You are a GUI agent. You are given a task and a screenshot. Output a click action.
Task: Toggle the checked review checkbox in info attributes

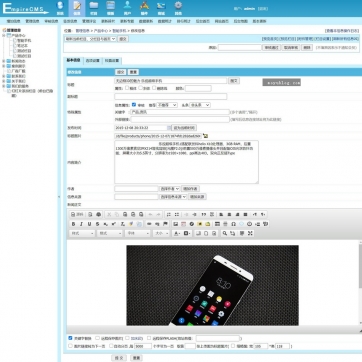click(134, 105)
